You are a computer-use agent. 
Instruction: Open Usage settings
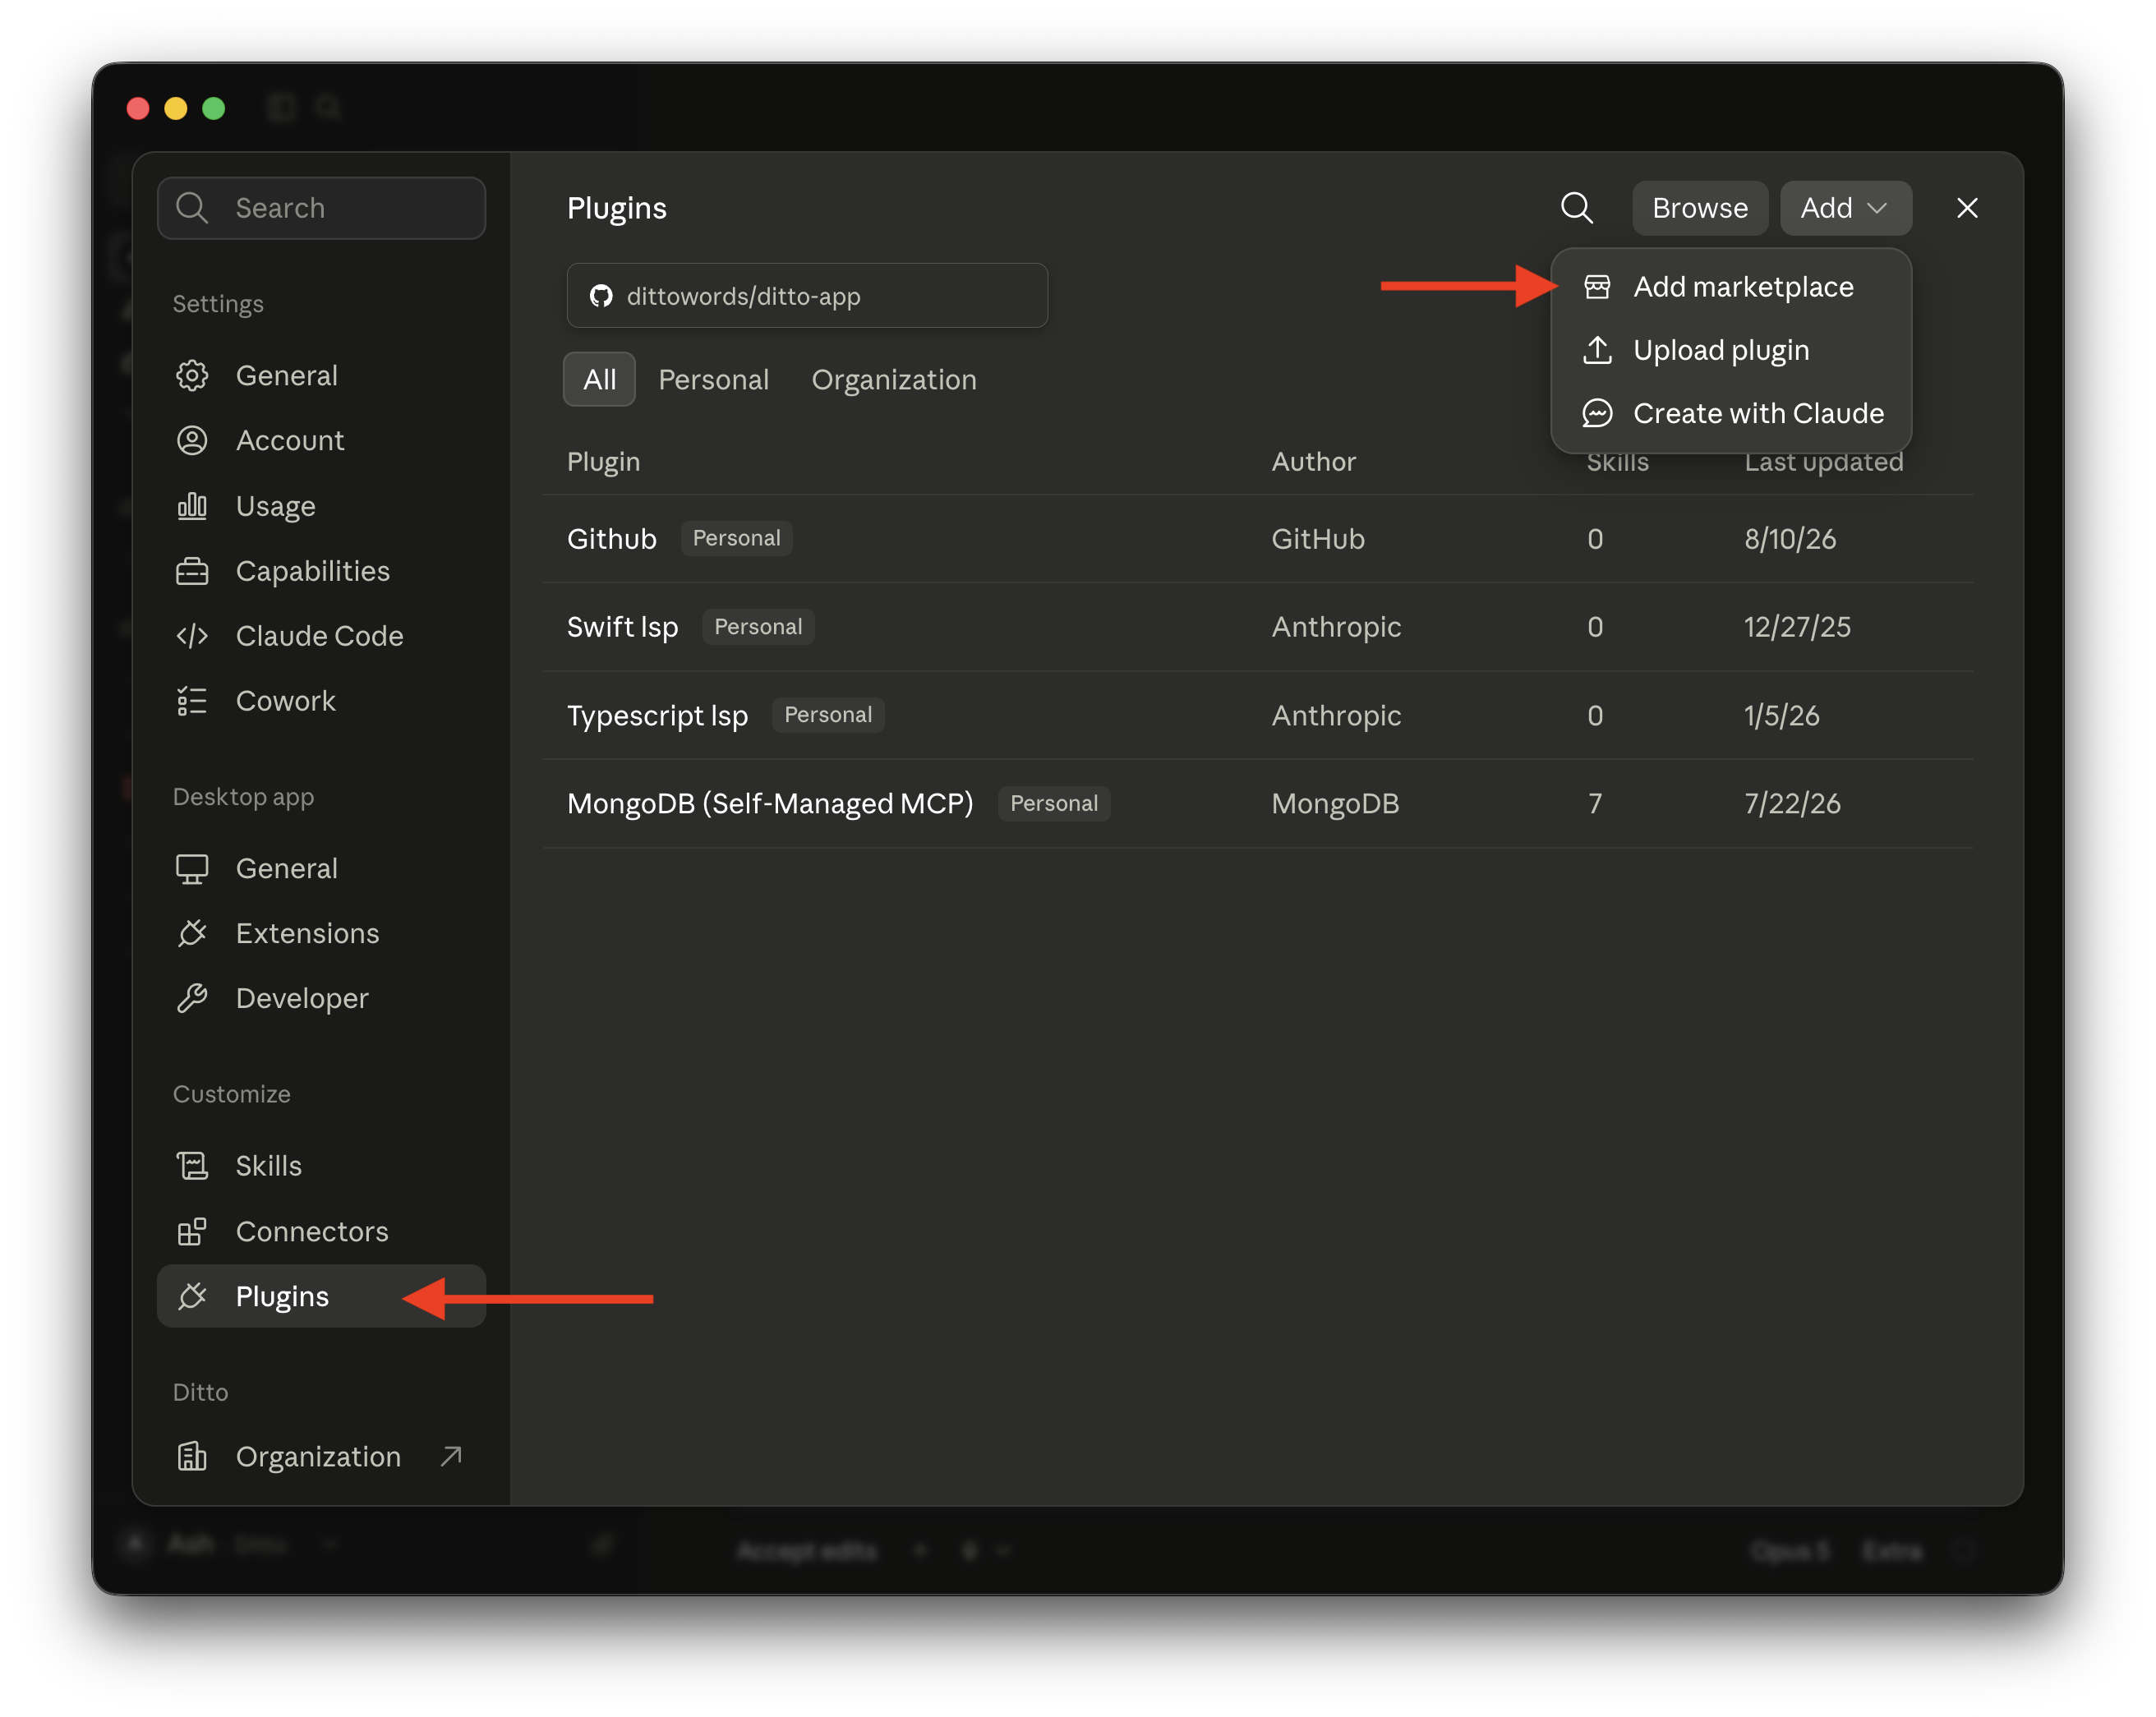321,506
